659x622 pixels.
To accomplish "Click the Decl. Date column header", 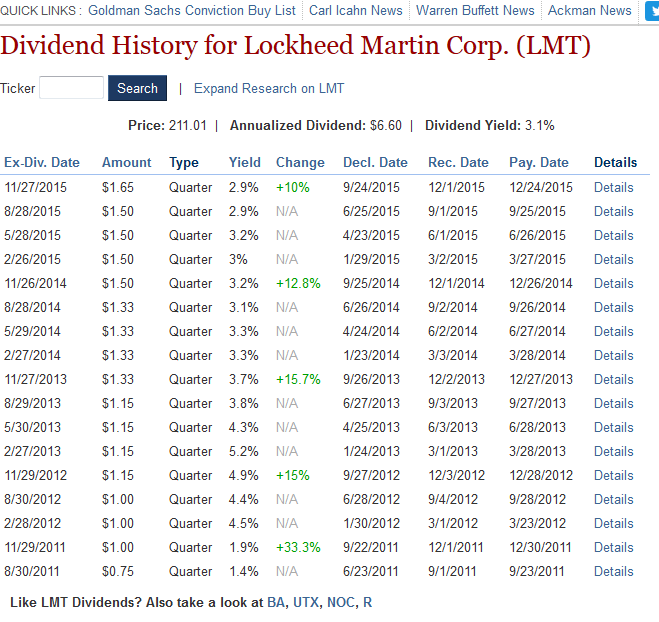I will [375, 162].
